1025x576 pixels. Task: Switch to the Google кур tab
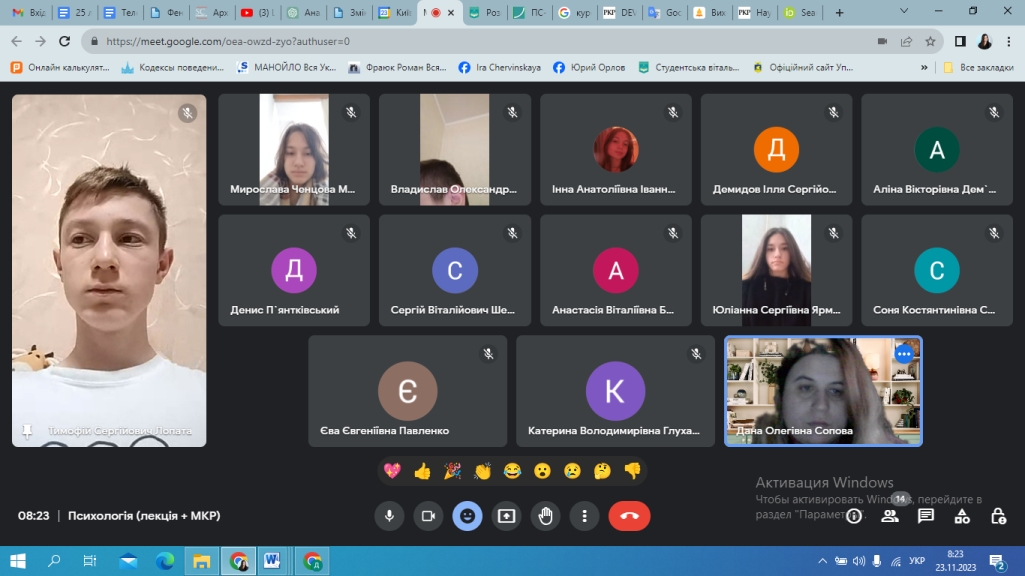pos(575,12)
